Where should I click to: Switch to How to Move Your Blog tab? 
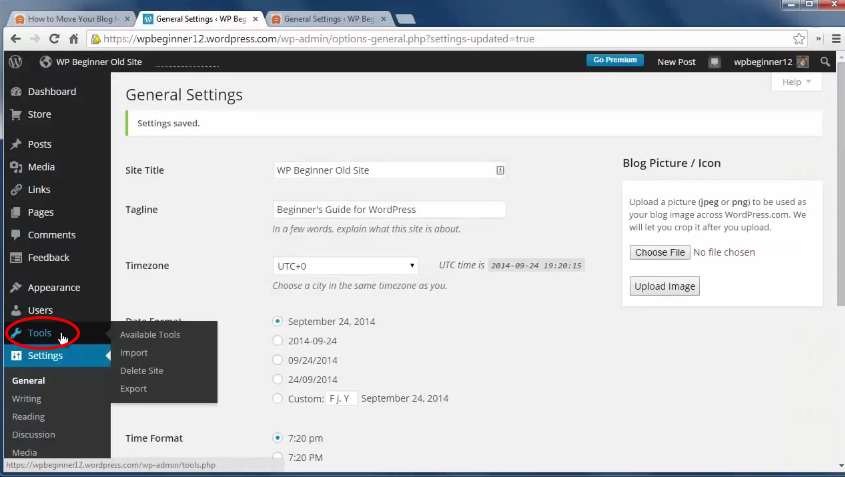click(x=73, y=19)
